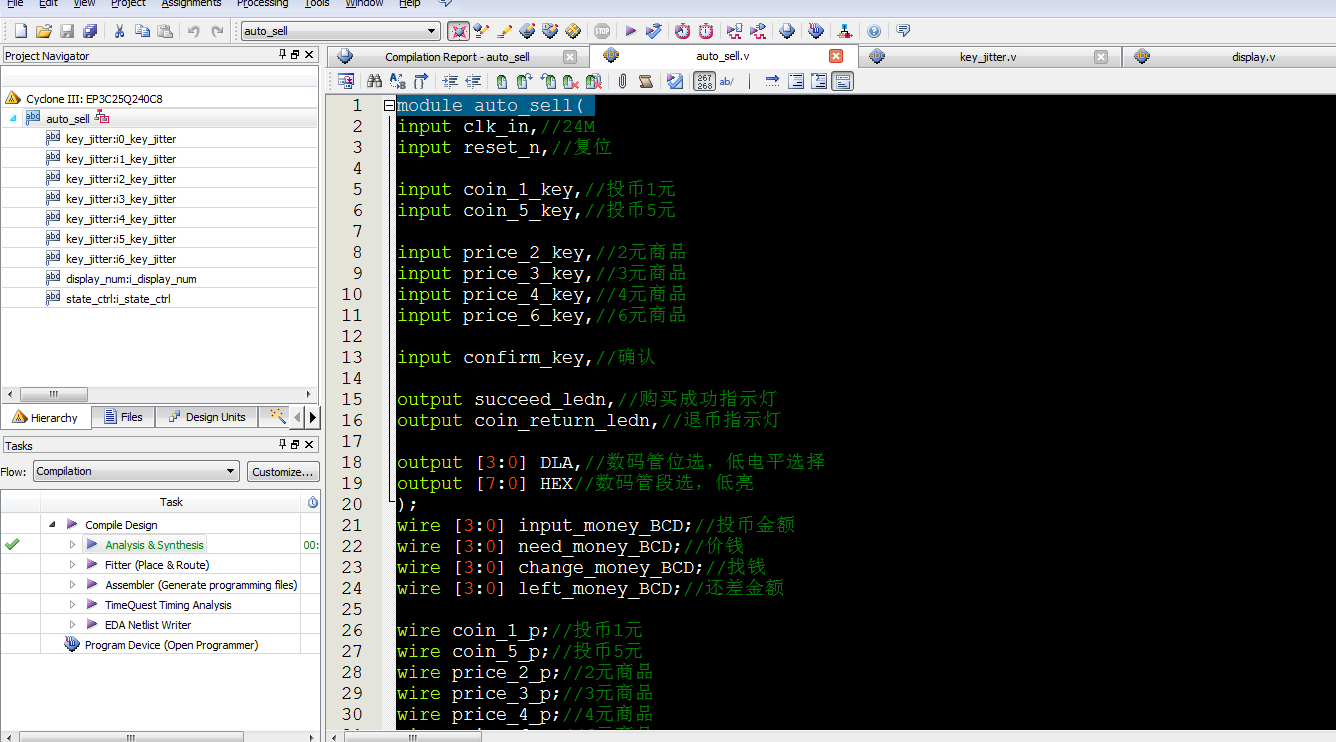Collapse the module auto_sell code fold
Screen dimensions: 1336x742
pos(389,106)
